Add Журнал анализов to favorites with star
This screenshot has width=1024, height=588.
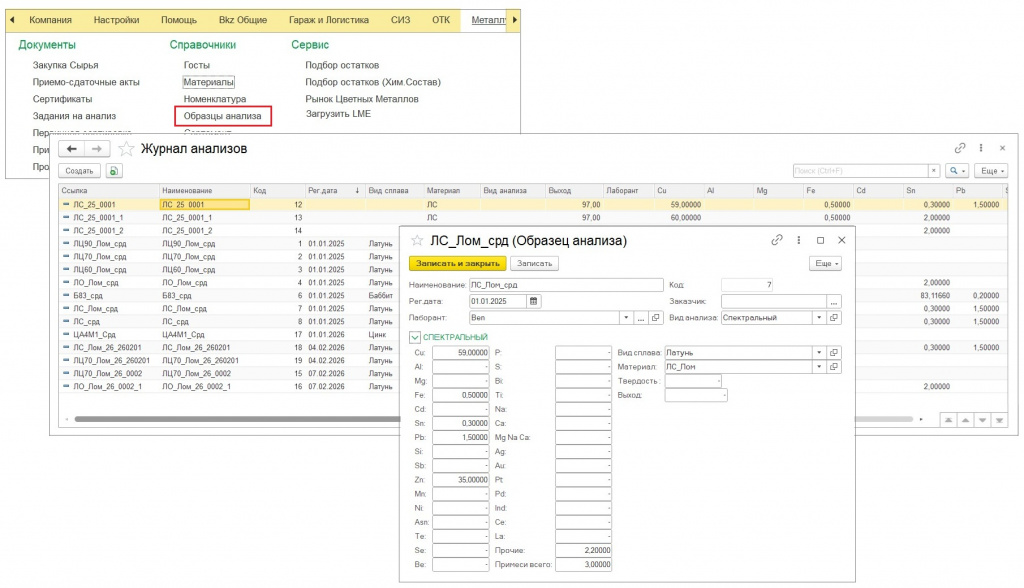[x=127, y=148]
